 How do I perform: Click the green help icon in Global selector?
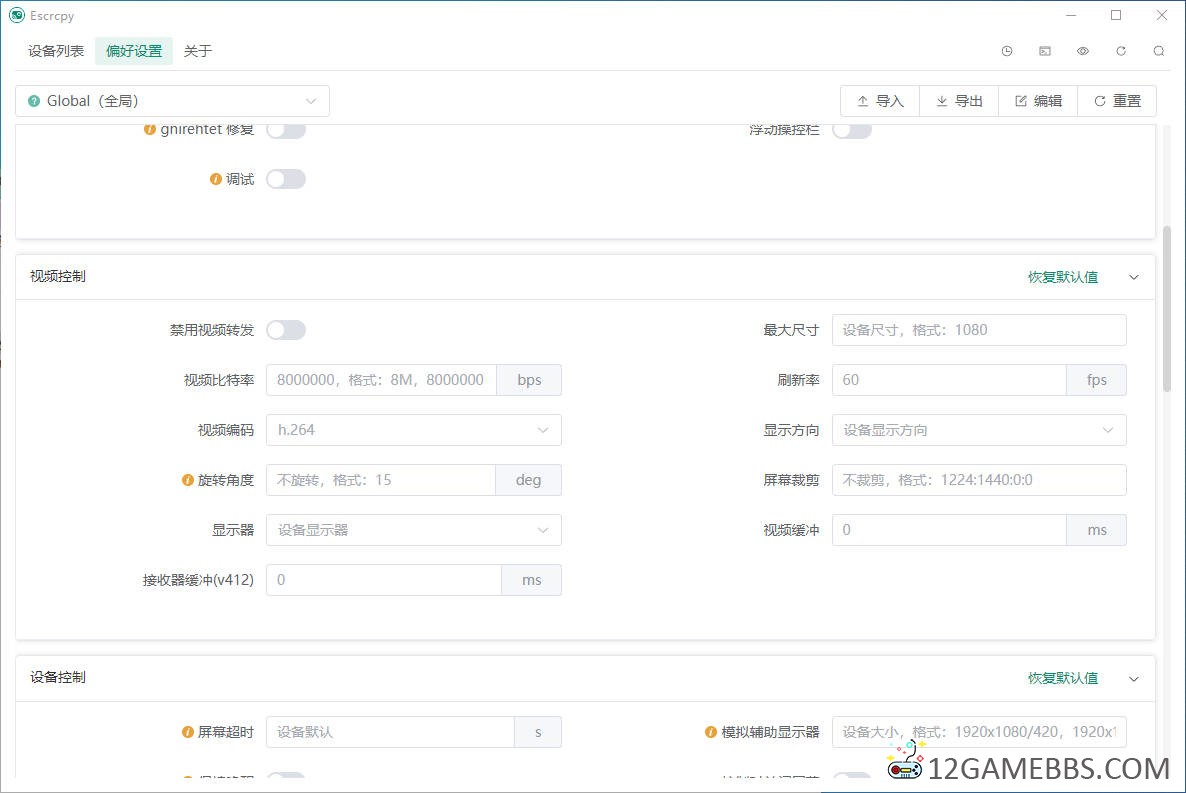[34, 101]
